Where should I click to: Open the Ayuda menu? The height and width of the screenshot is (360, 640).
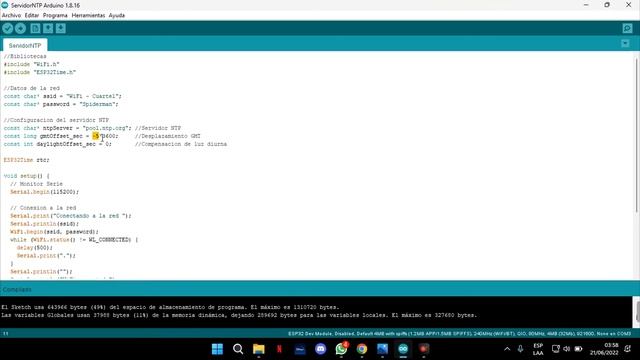[117, 15]
